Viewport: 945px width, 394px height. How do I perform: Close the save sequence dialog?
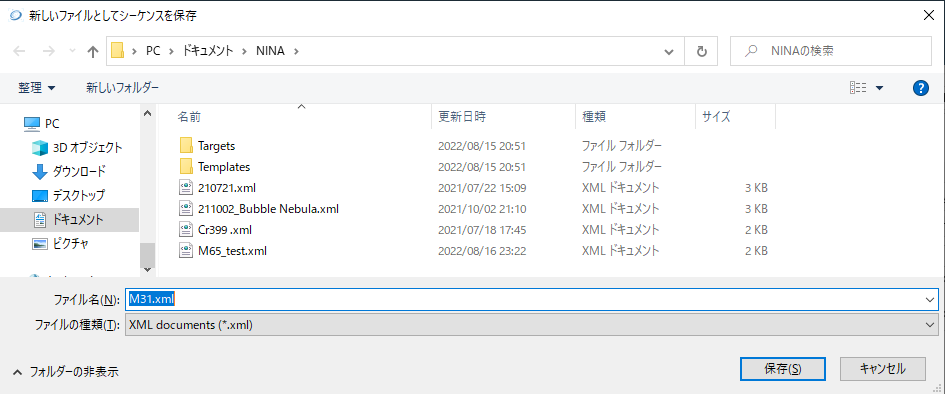(x=929, y=15)
